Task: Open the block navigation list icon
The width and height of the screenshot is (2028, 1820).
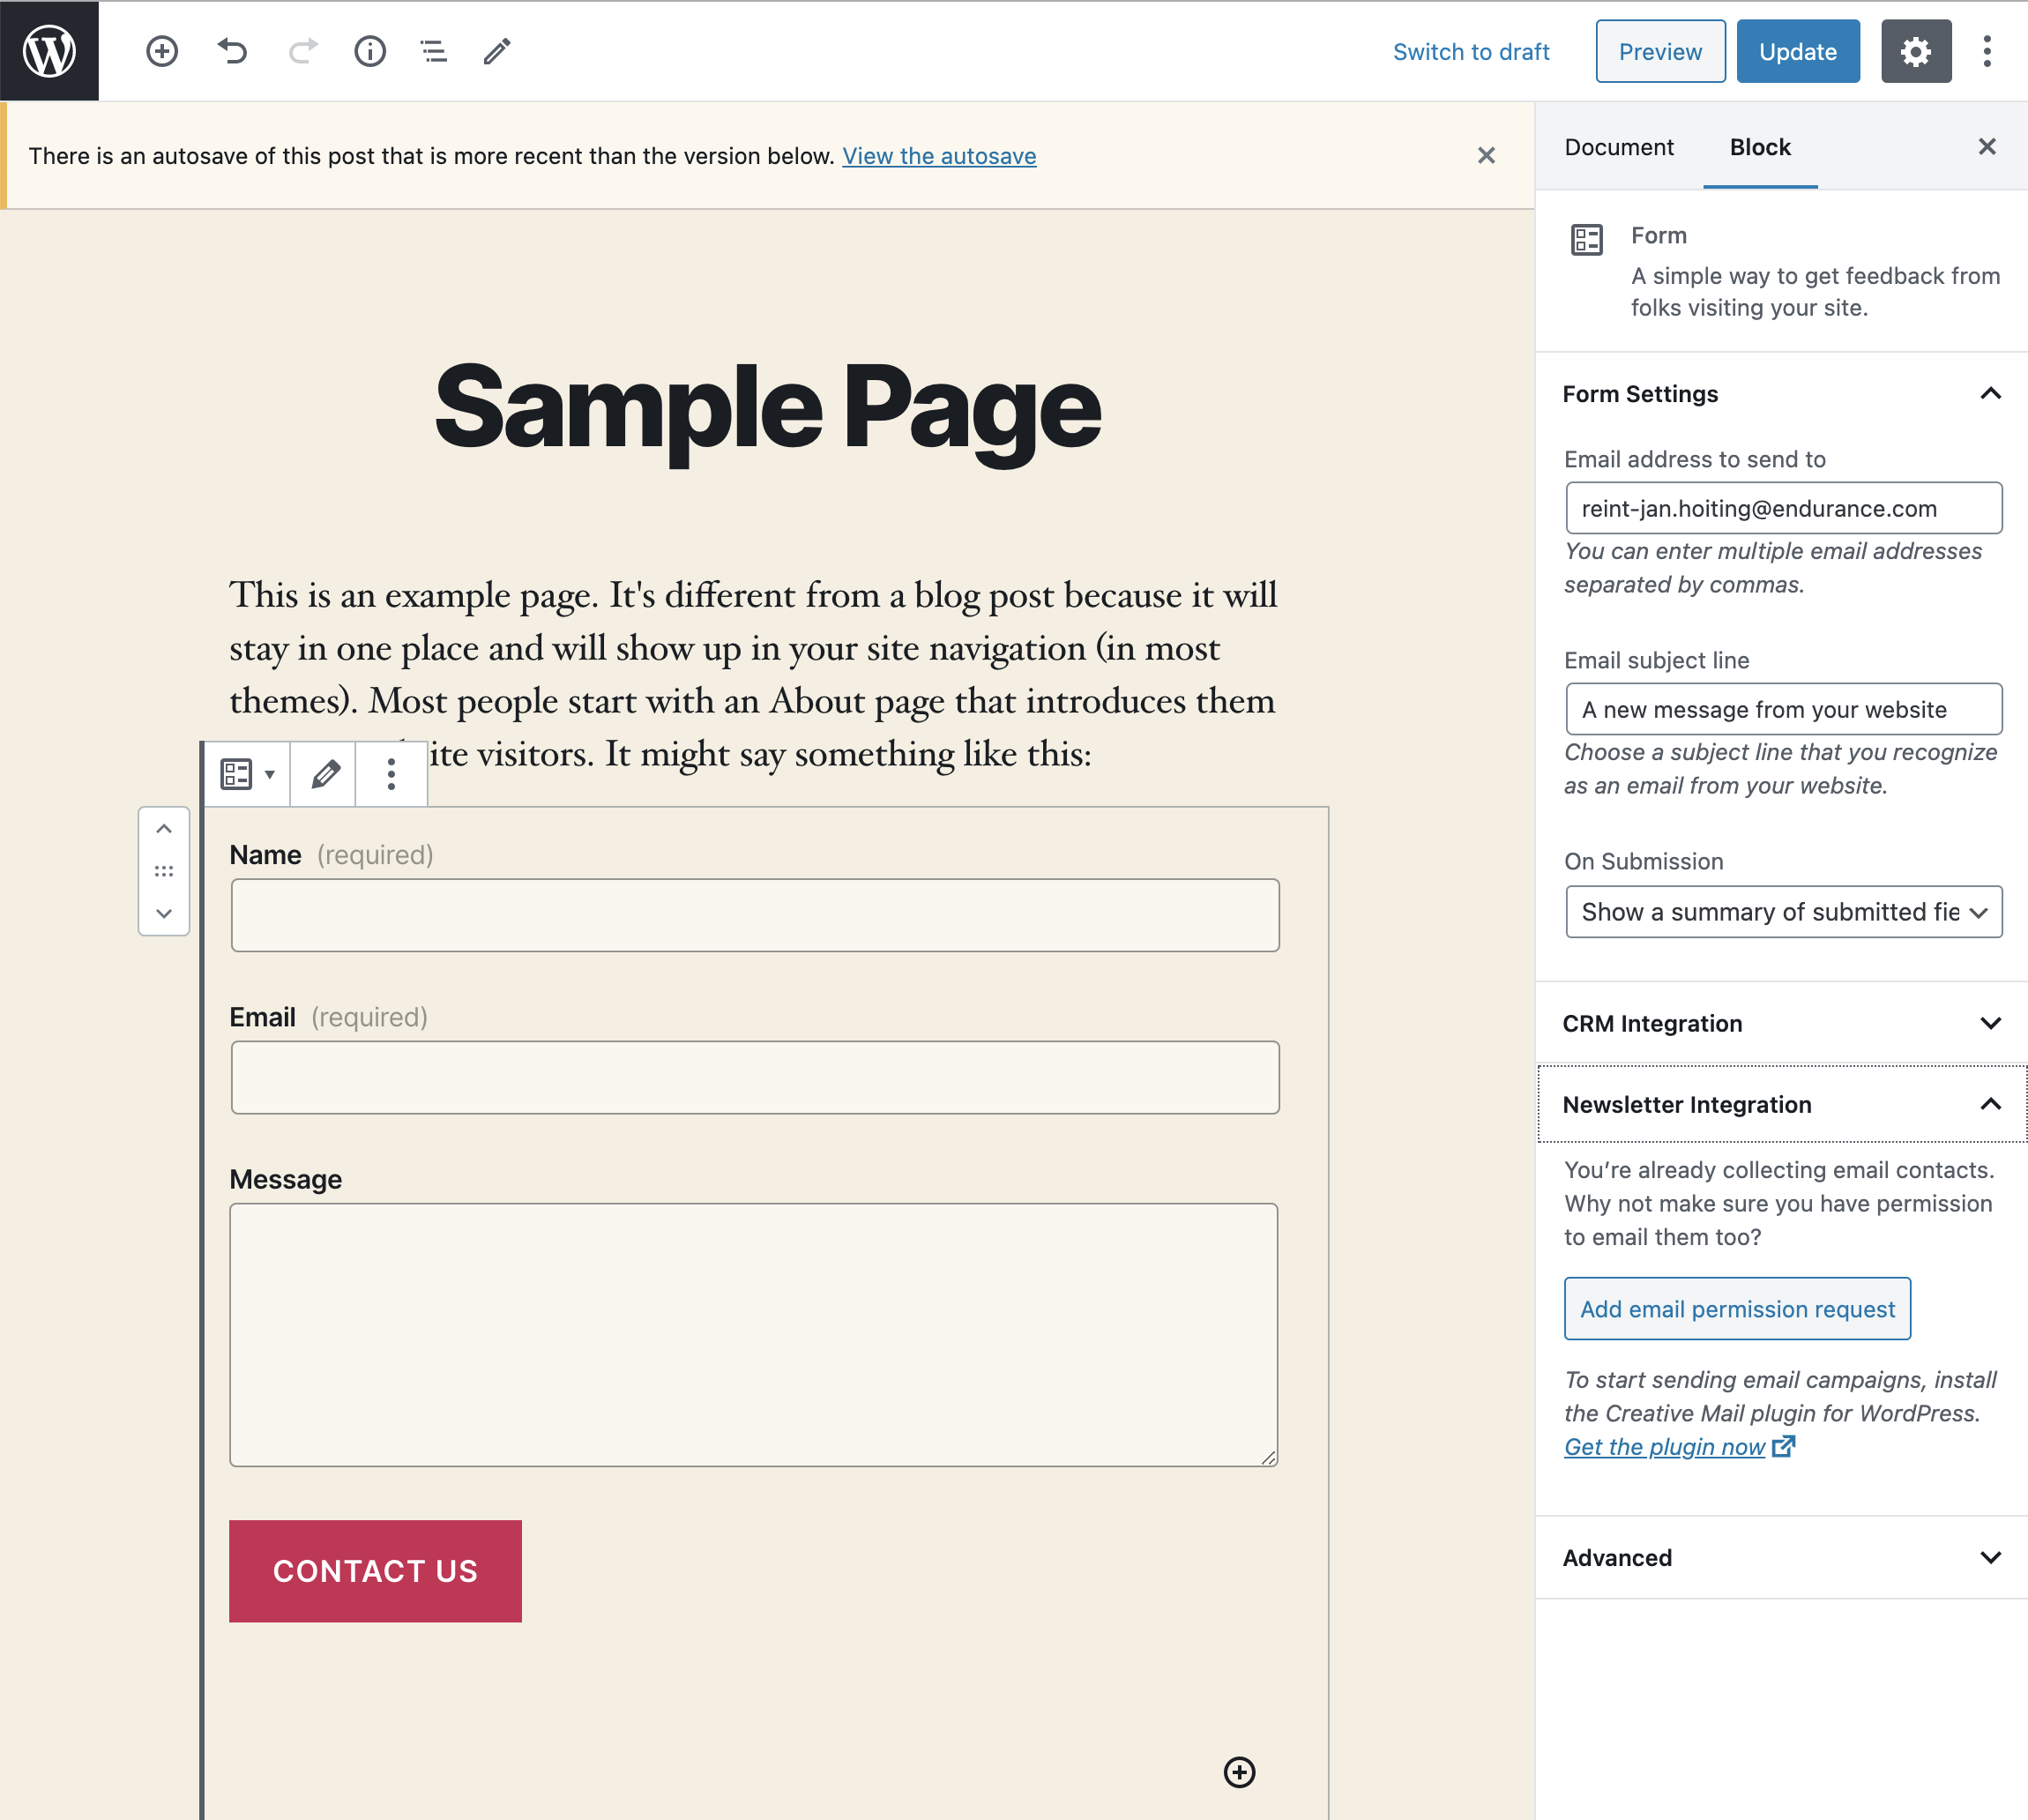Action: pyautogui.click(x=433, y=51)
